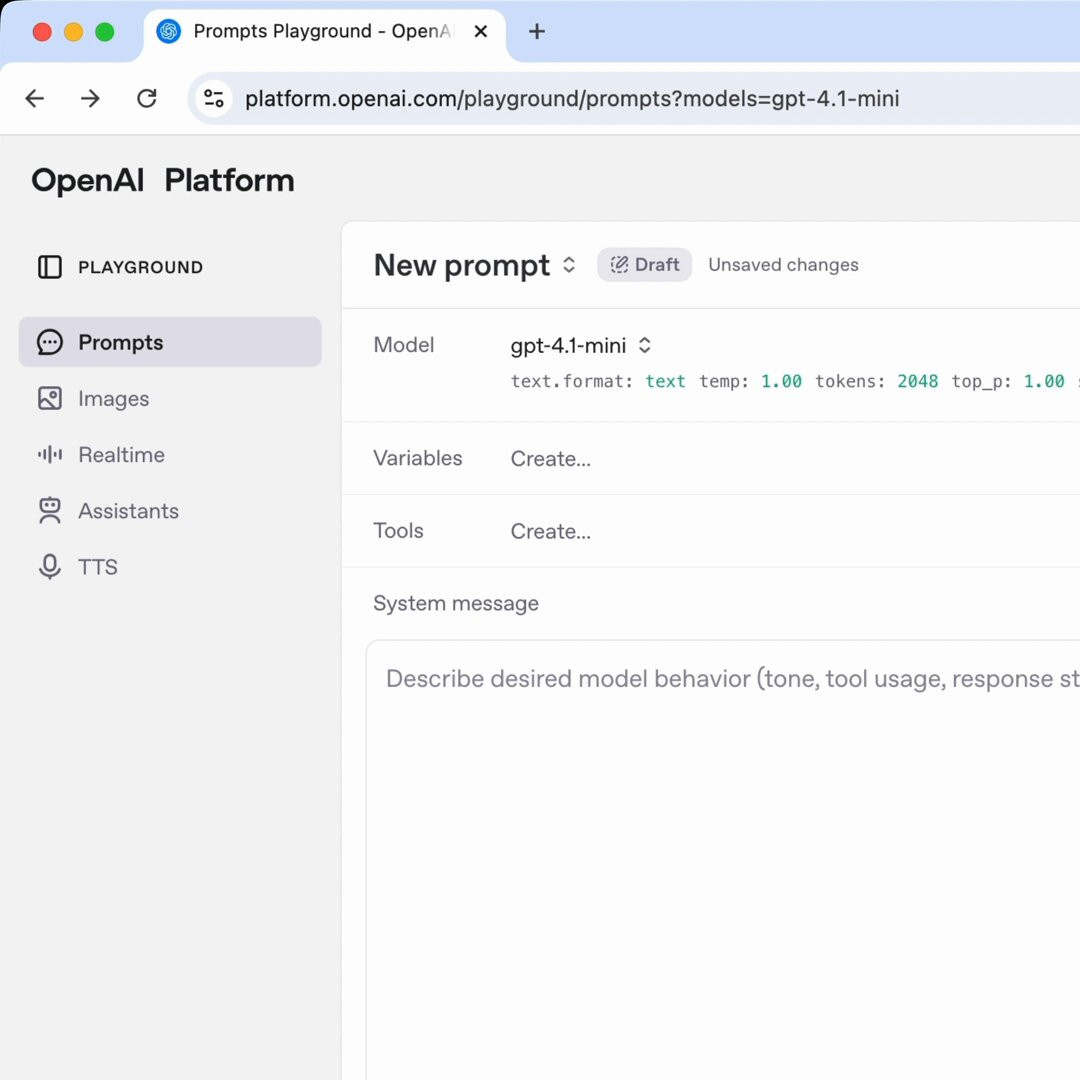
Task: Open site information icon in address bar
Action: coord(214,98)
